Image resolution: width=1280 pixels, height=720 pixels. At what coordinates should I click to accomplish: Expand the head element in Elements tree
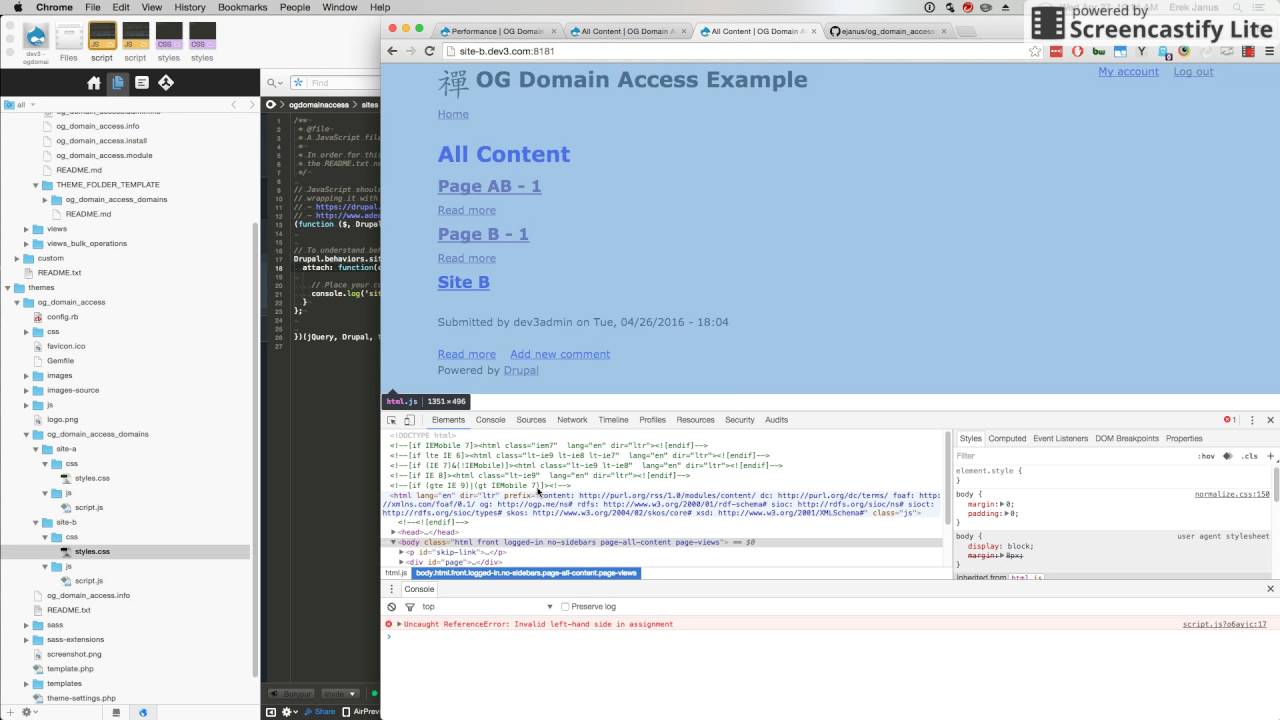point(394,532)
